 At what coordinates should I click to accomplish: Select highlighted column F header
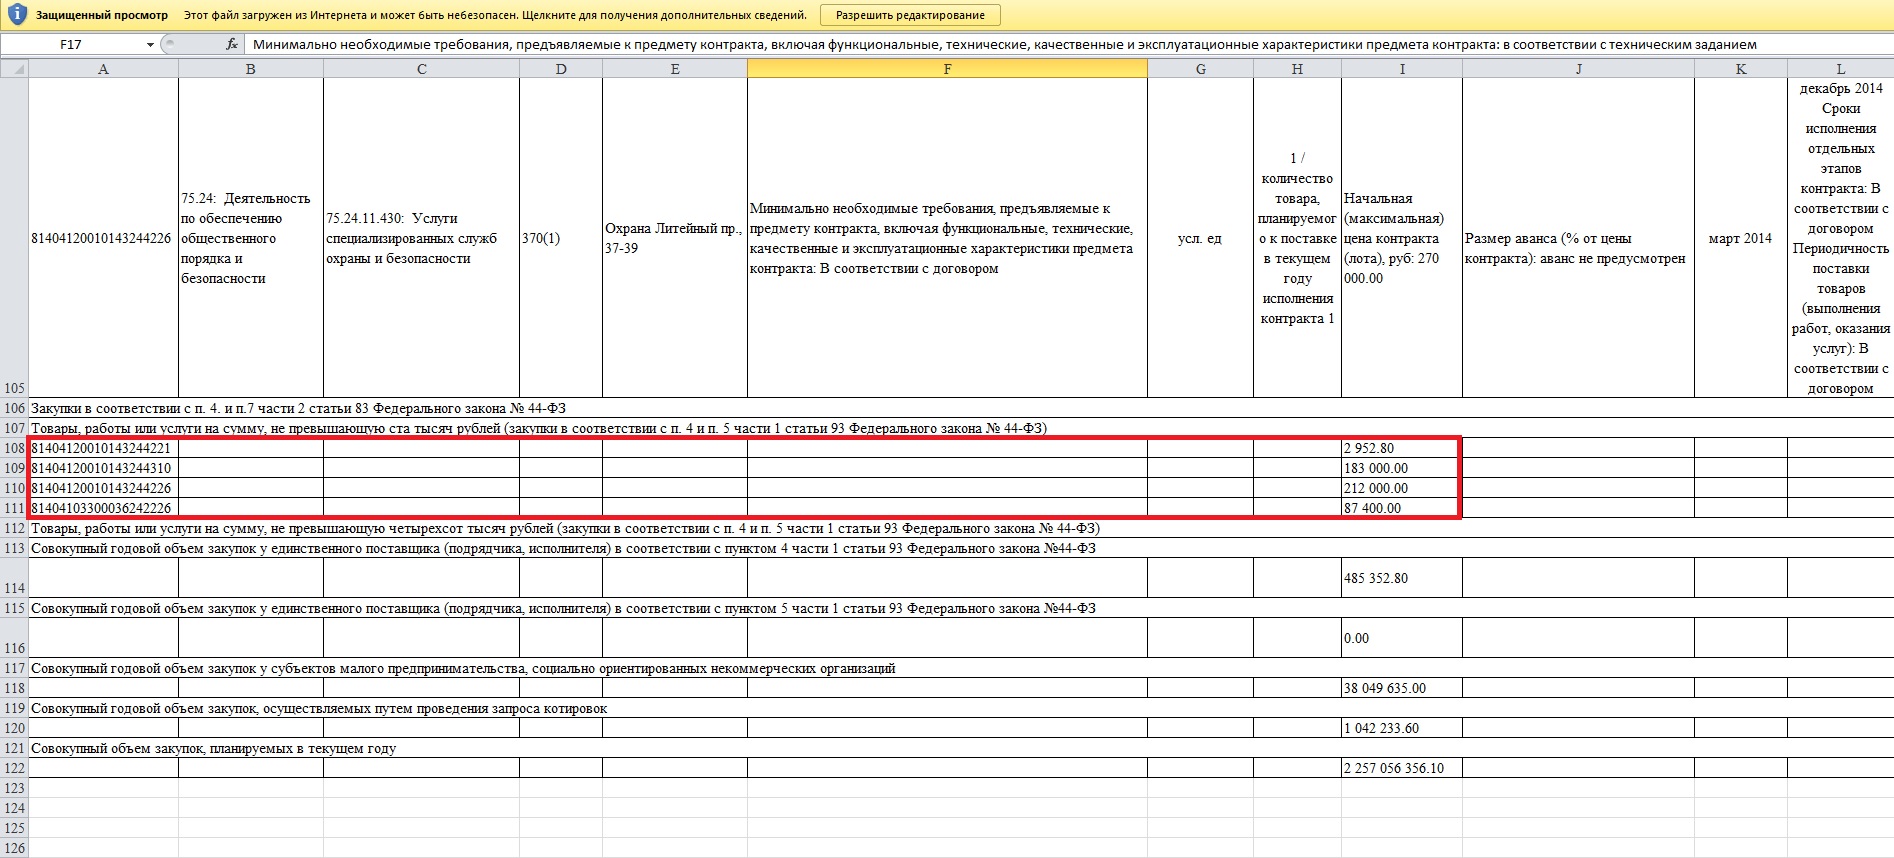click(x=947, y=69)
